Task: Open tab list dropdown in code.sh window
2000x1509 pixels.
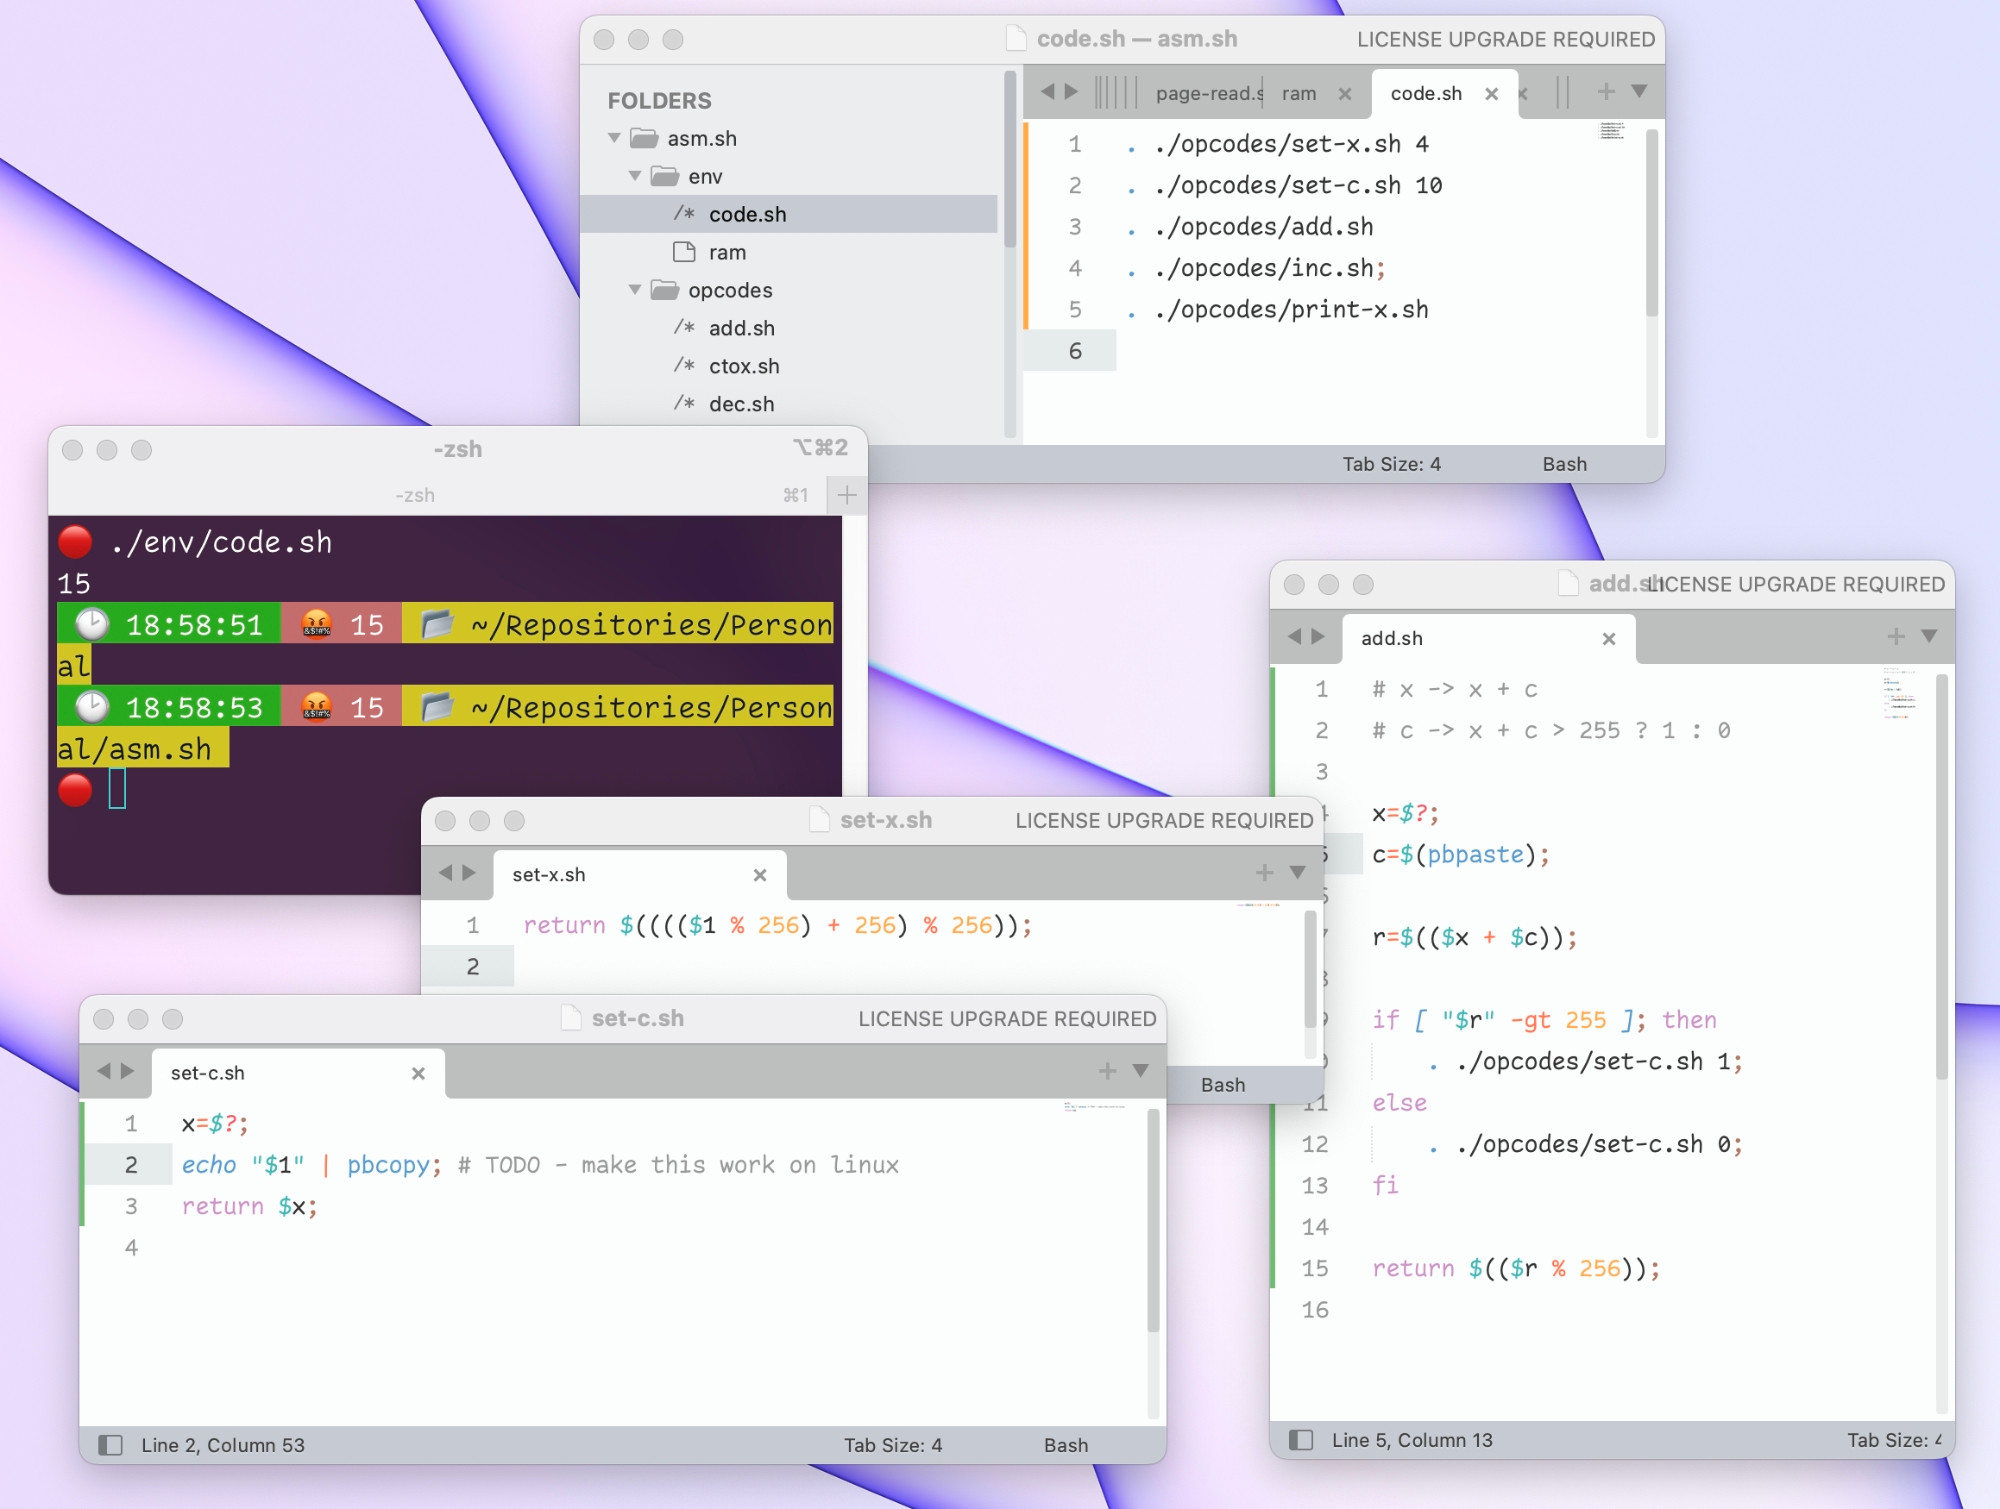Action: coord(1639,91)
